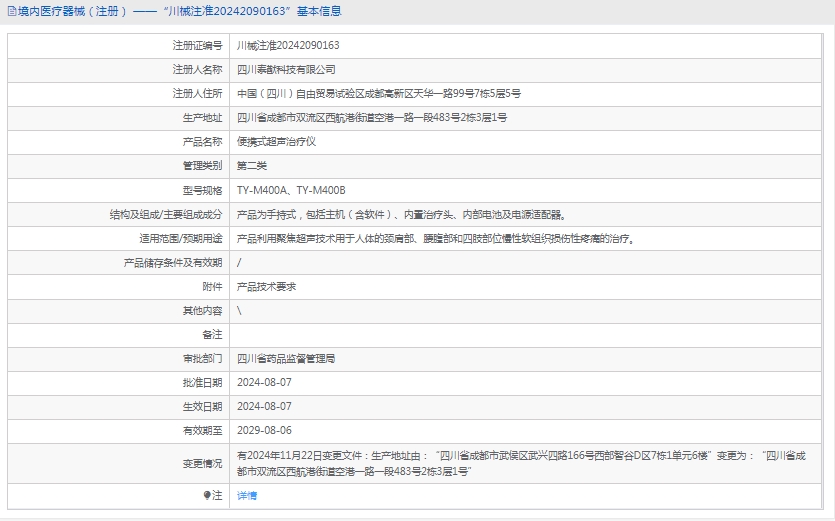Open the 详情 link in the bottom row
Viewport: 835px width, 521px height.
(247, 495)
